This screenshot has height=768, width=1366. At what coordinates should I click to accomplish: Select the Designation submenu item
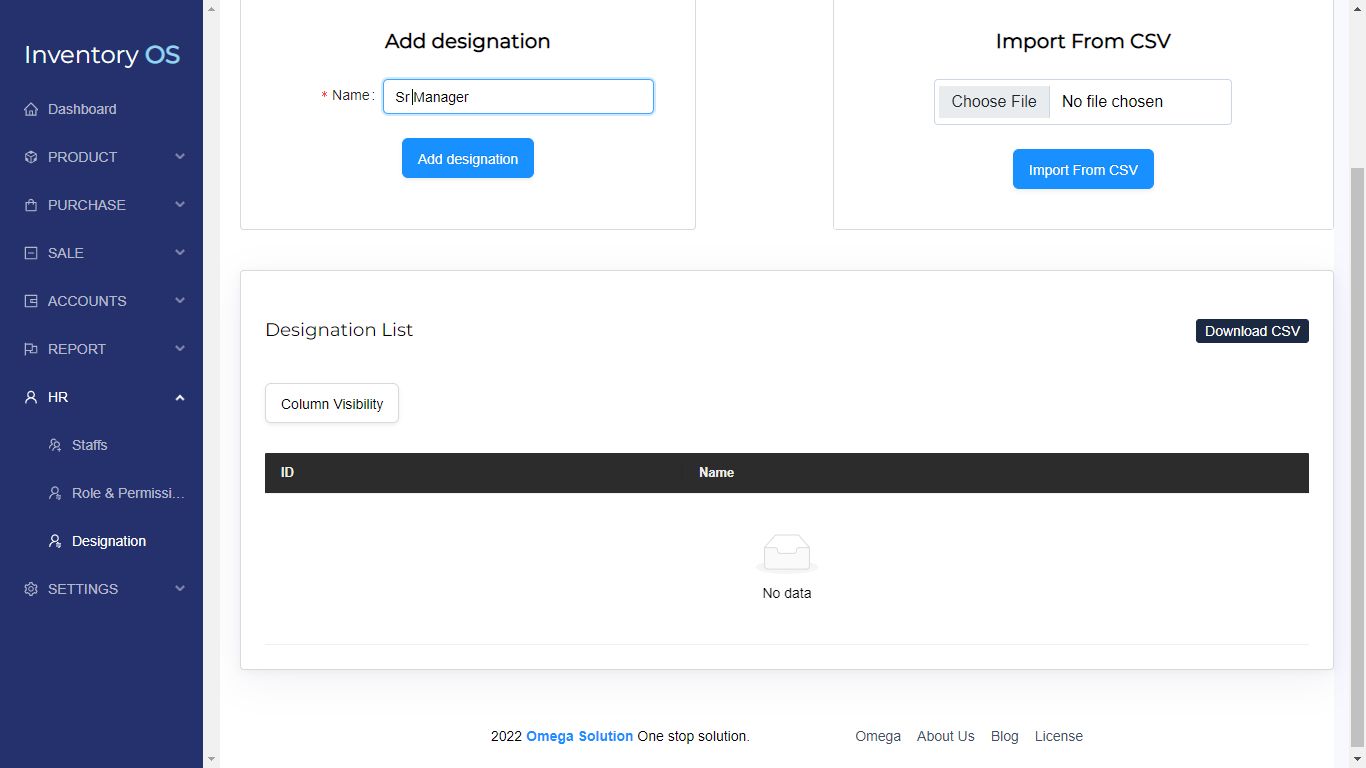109,541
